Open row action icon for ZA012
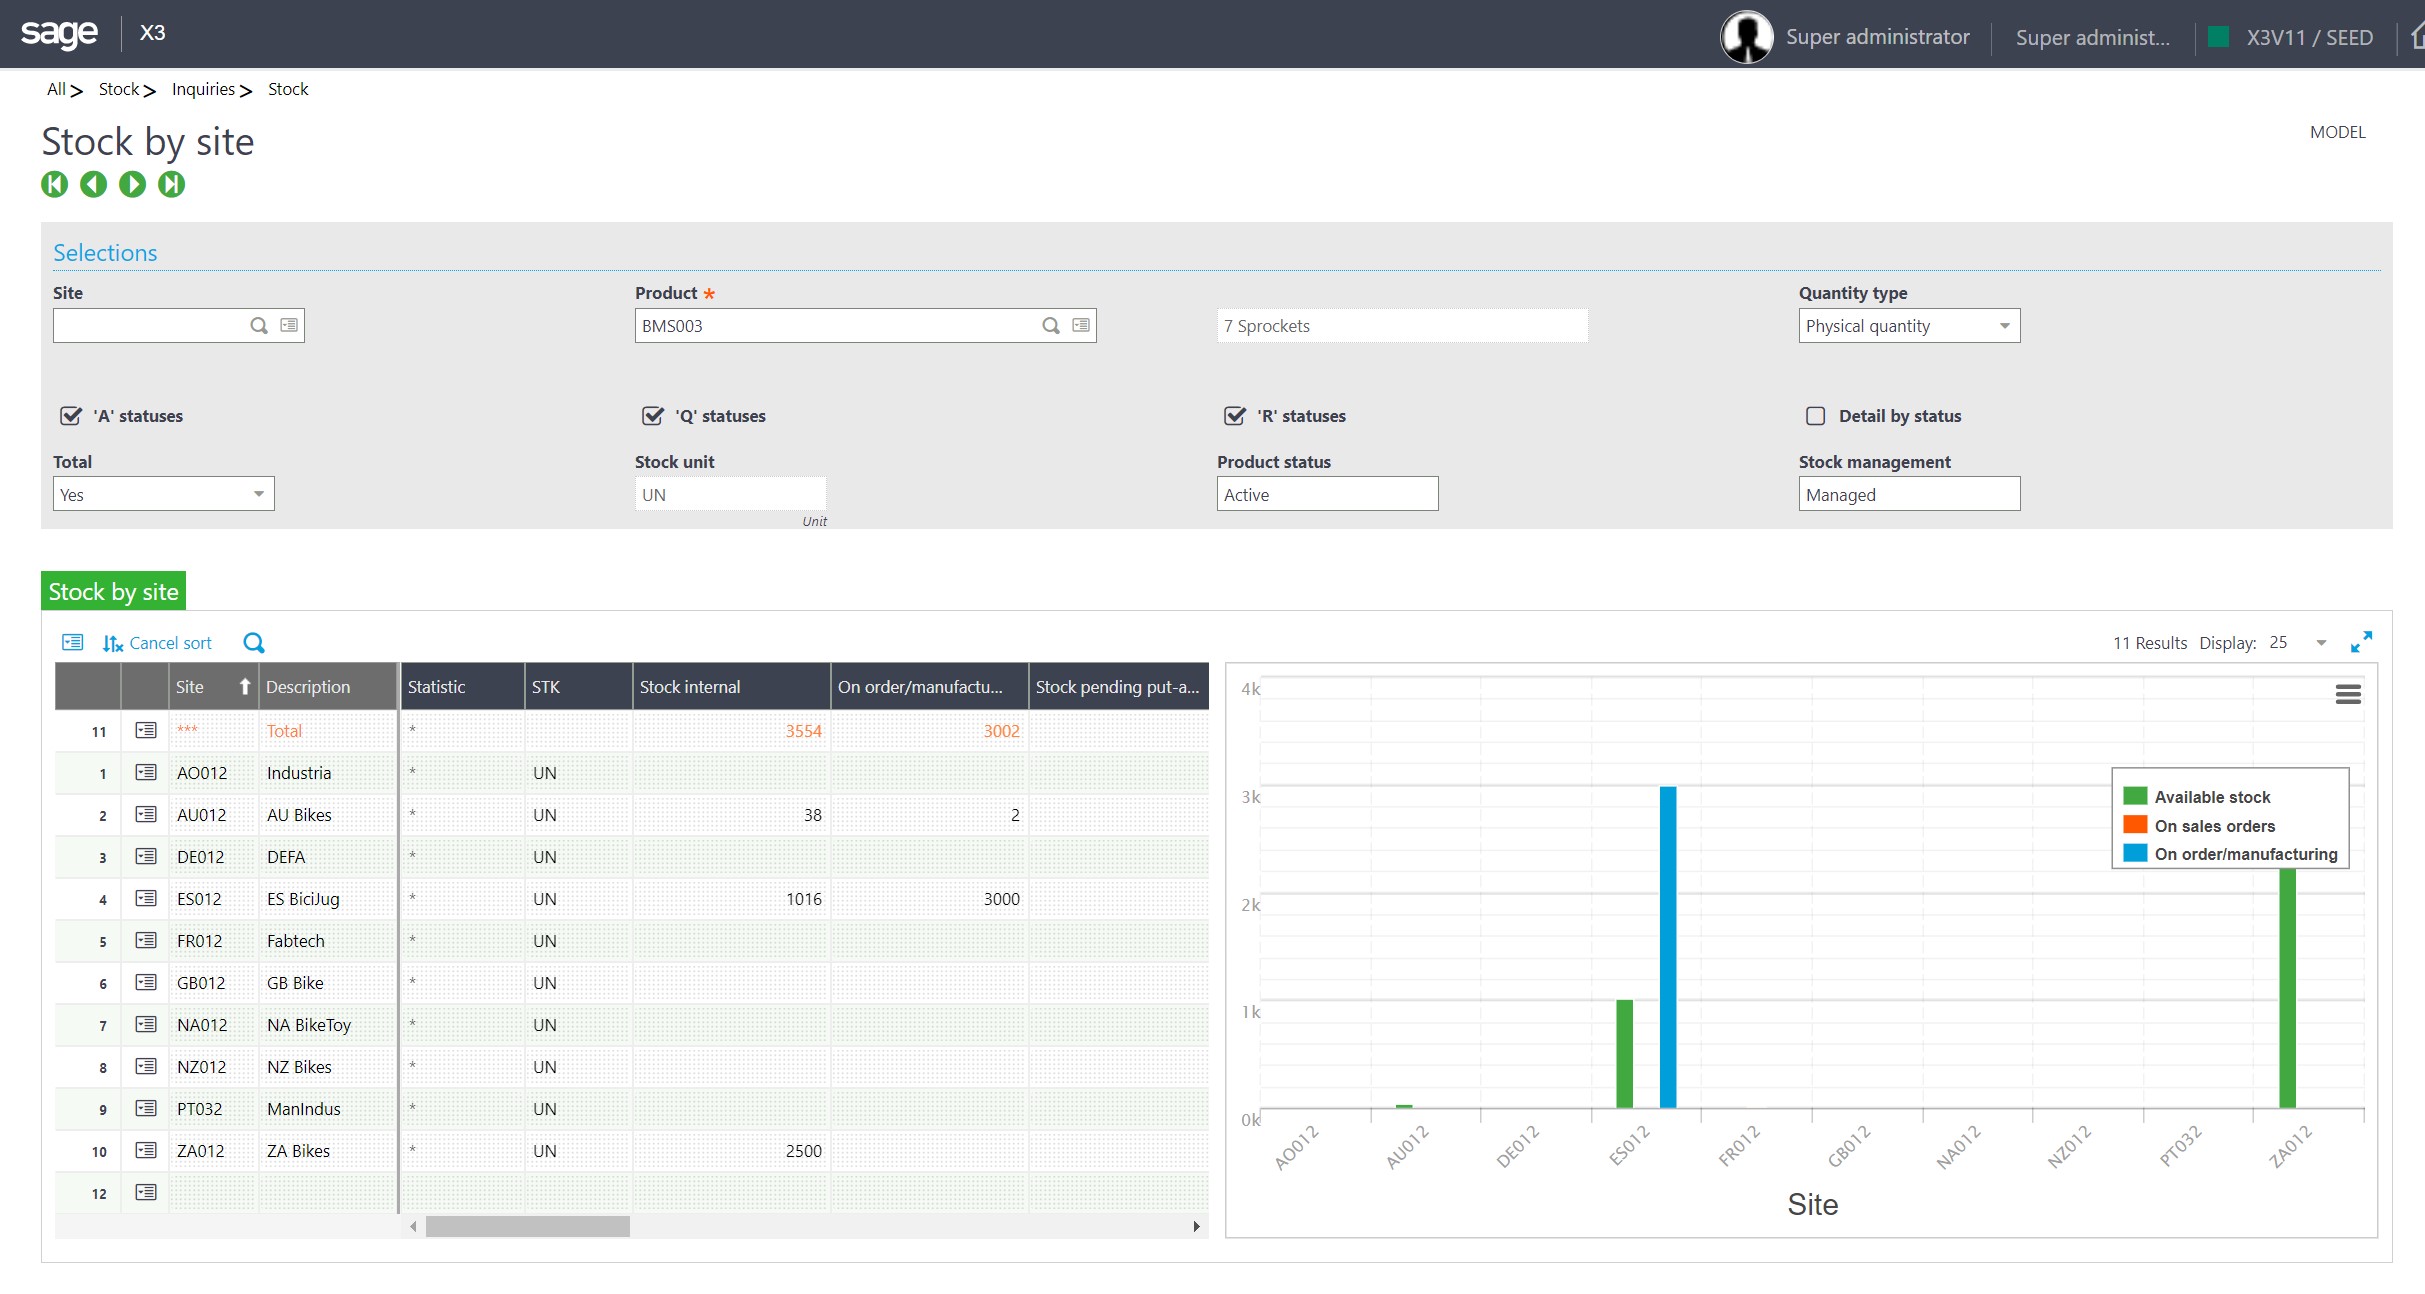The image size is (2425, 1294). [146, 1151]
